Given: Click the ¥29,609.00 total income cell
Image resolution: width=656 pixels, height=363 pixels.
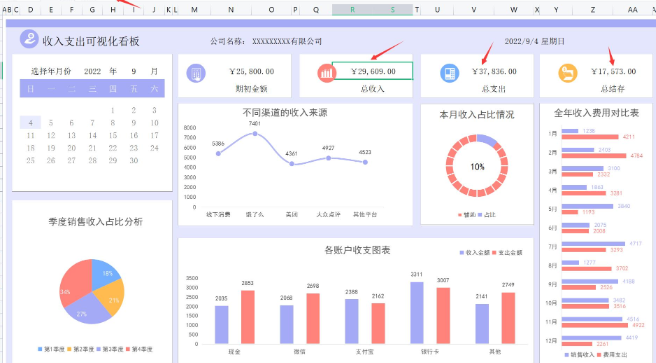Looking at the screenshot, I should 372,71.
